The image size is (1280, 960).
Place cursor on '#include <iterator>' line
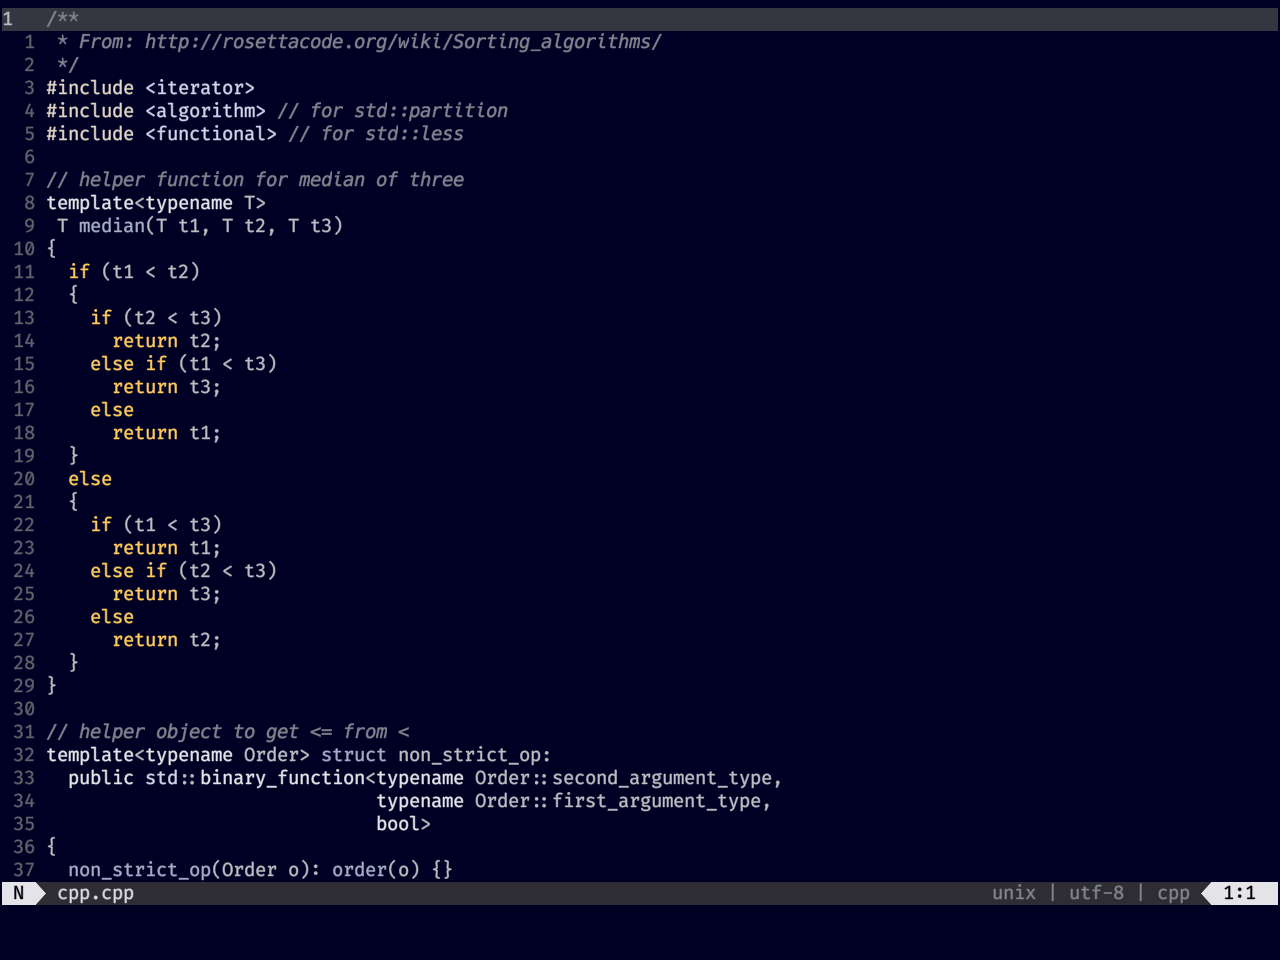(x=150, y=88)
